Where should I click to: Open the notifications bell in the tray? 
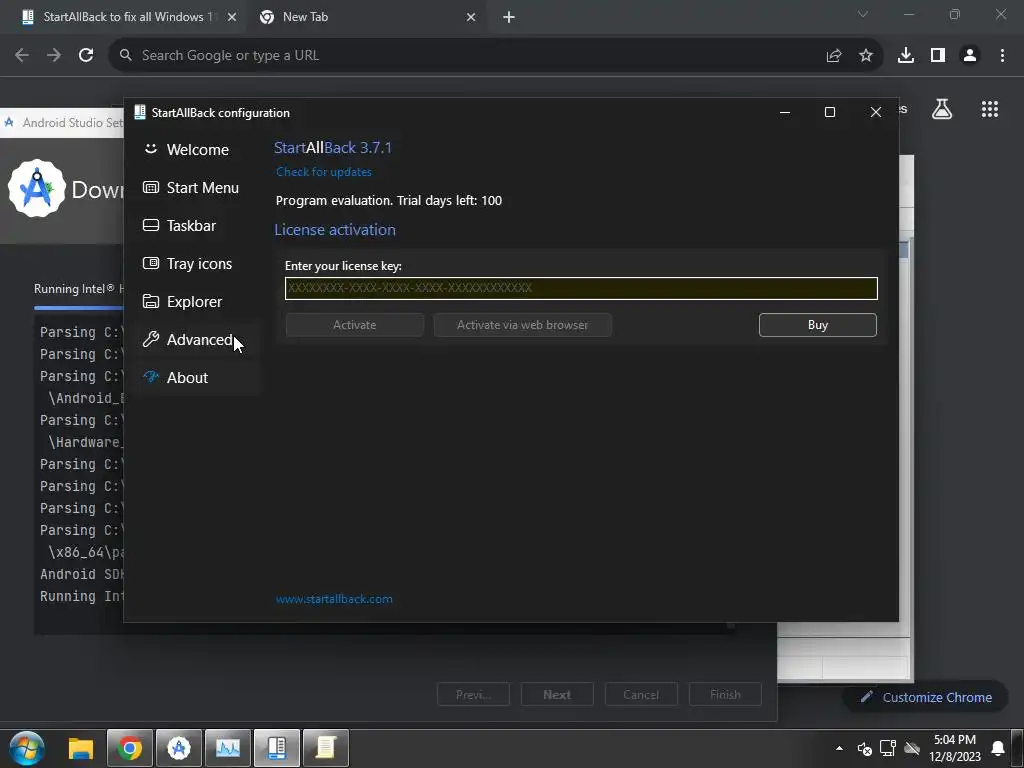[998, 748]
